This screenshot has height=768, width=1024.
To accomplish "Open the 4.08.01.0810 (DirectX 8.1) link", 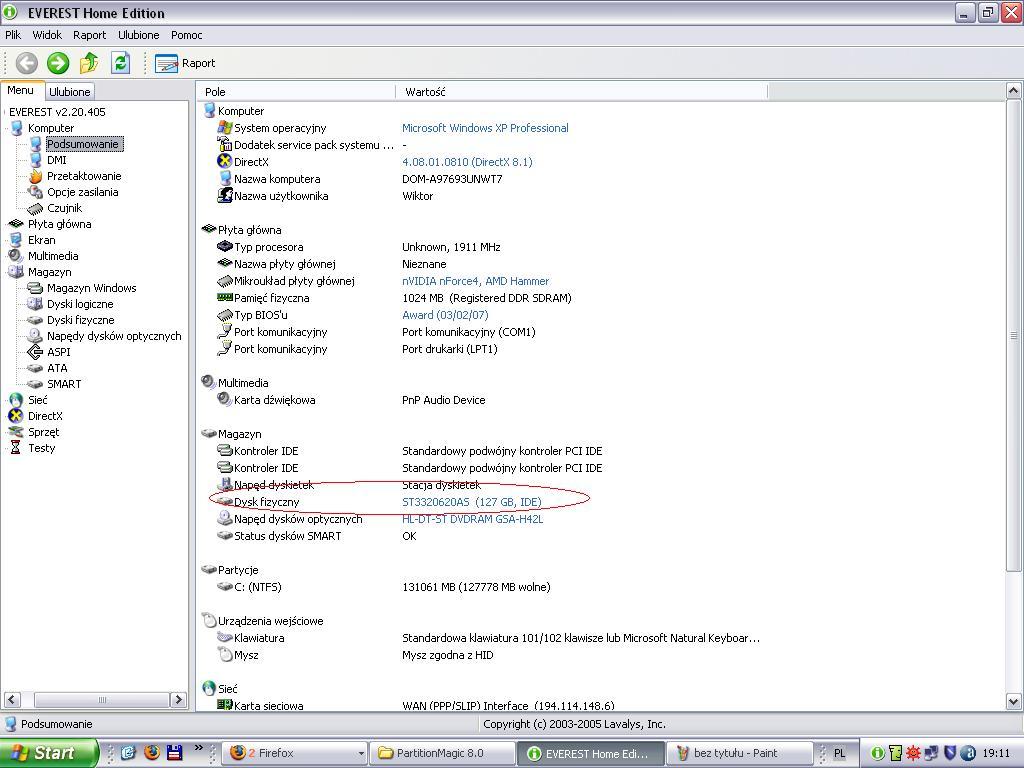I will point(467,162).
